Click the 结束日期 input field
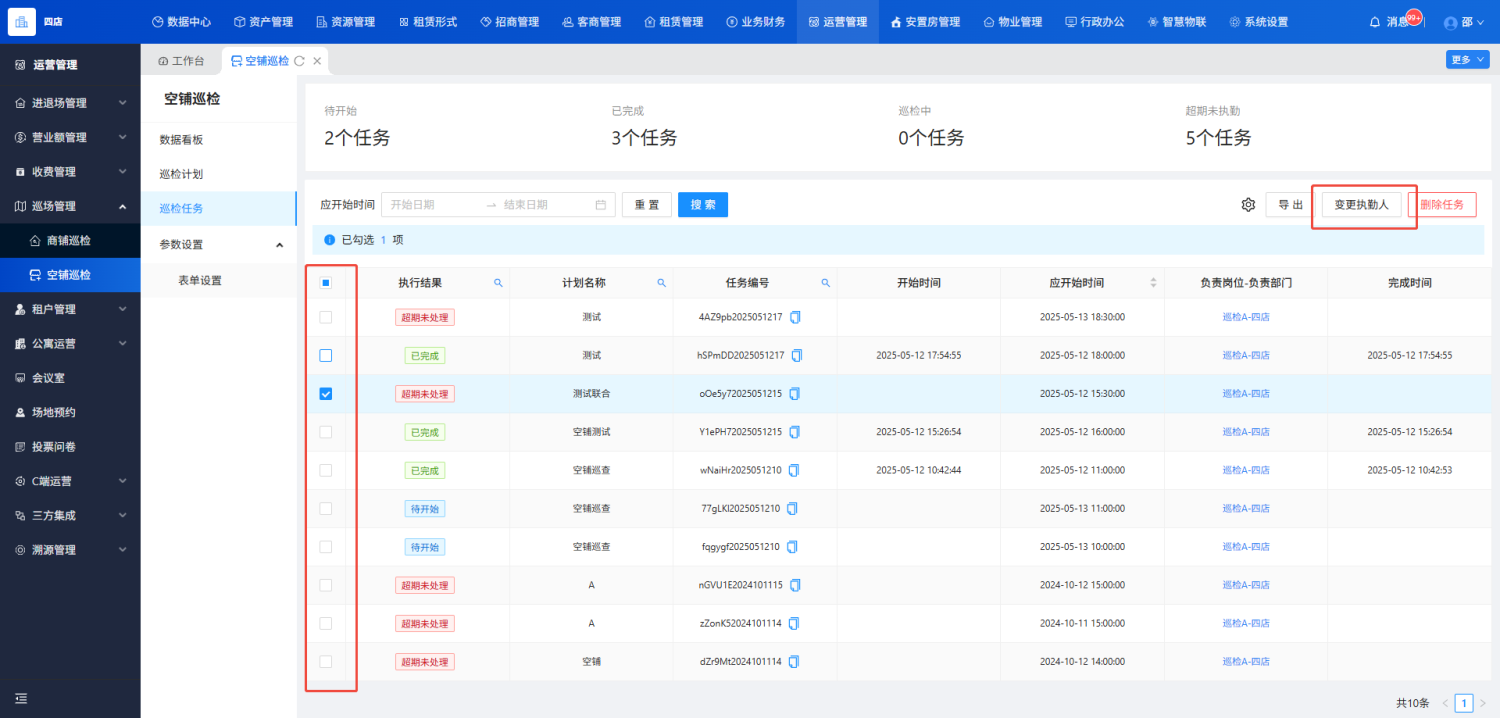The image size is (1500, 718). click(545, 205)
